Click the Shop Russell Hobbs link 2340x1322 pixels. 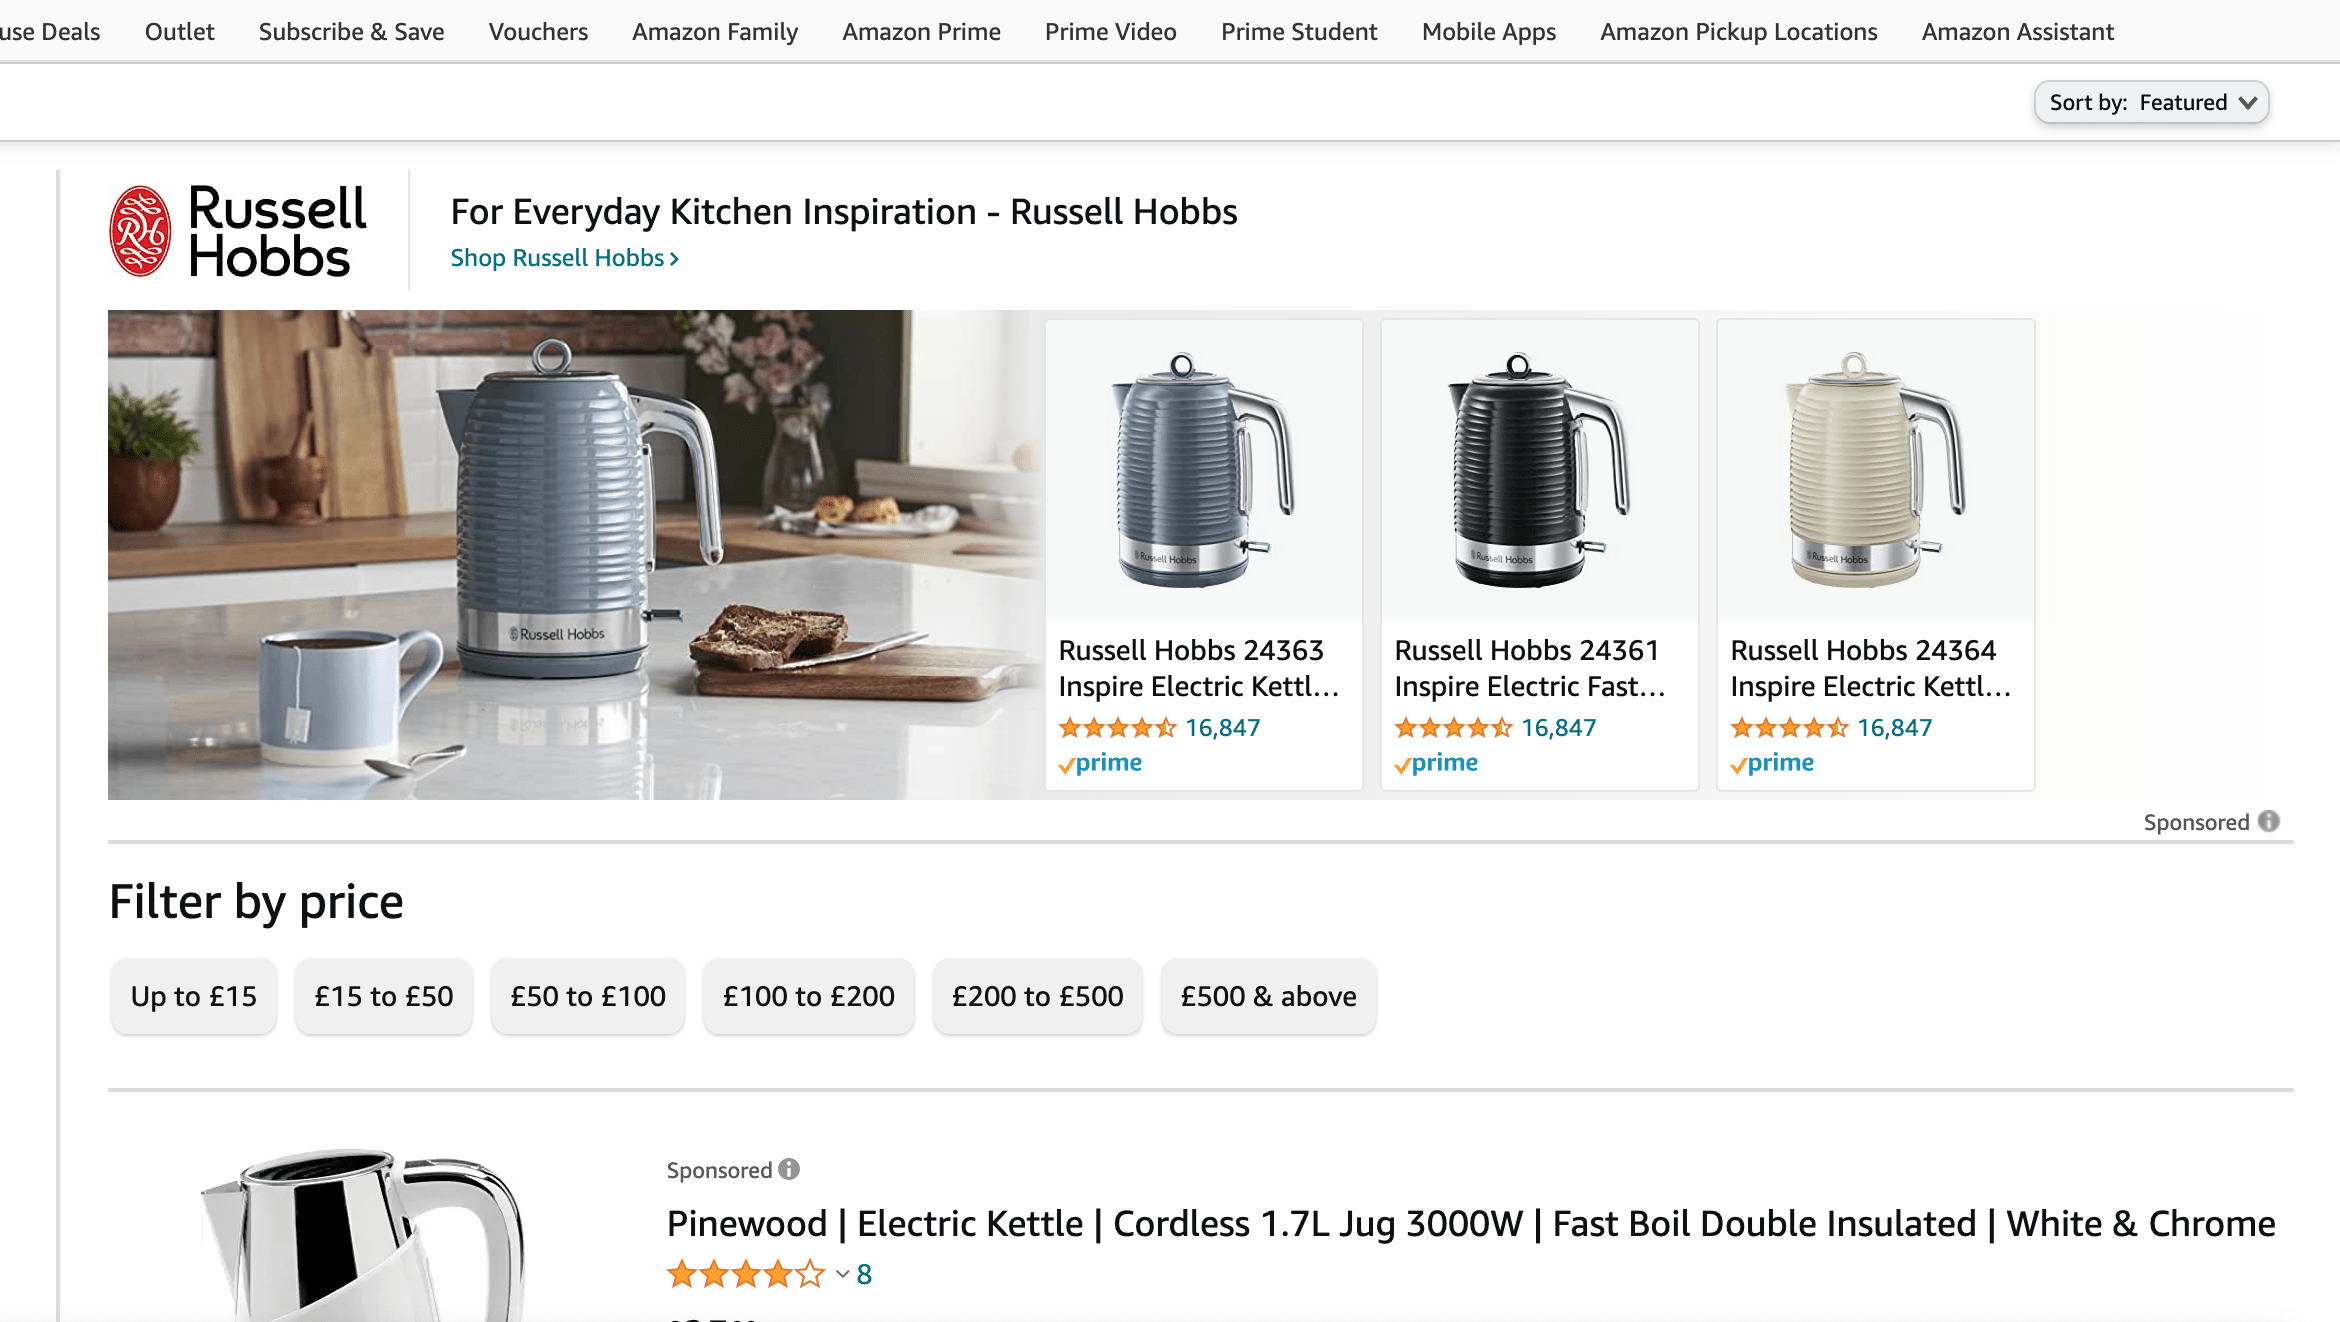click(x=566, y=257)
